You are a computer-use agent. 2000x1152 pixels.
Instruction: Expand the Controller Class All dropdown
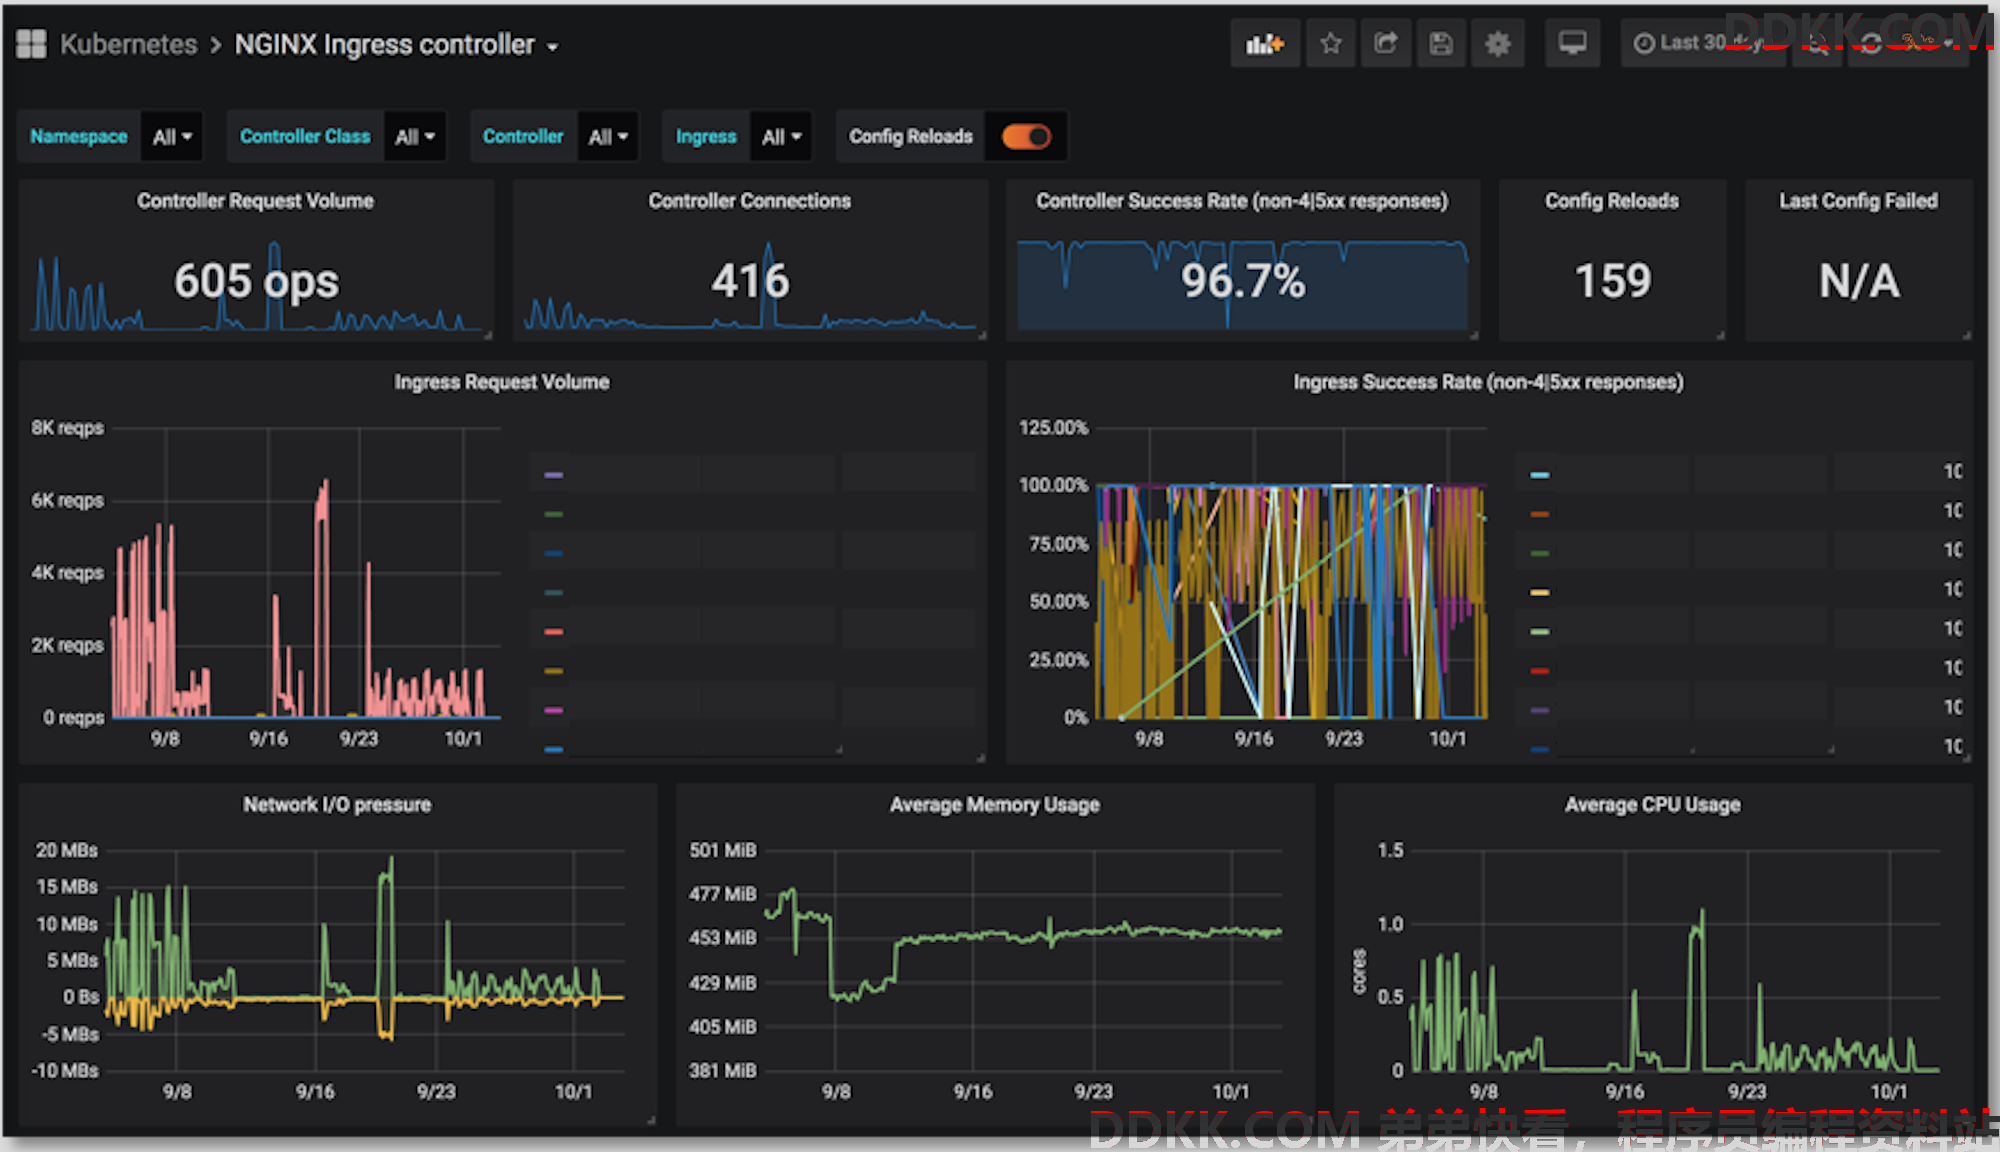[415, 137]
